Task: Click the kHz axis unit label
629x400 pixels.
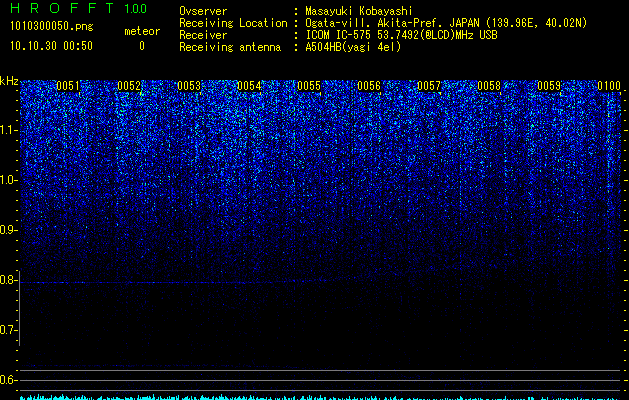Action: click(x=9, y=81)
